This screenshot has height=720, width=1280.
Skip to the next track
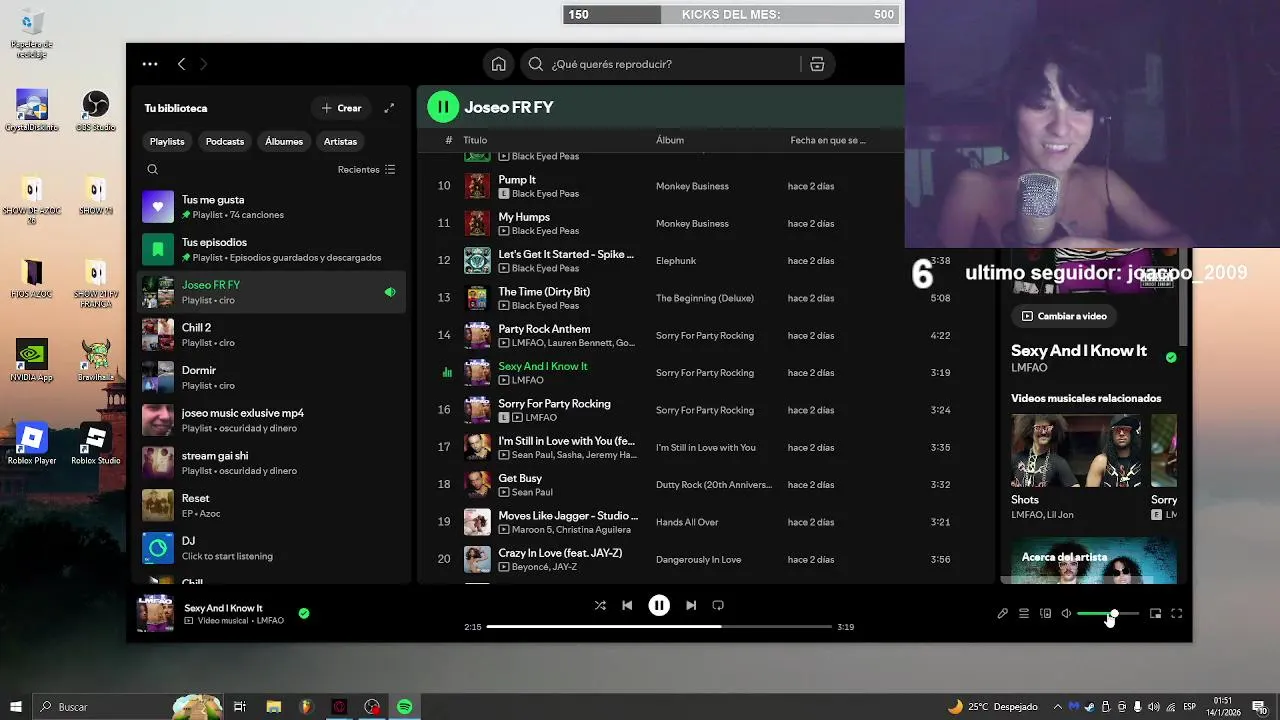[691, 605]
